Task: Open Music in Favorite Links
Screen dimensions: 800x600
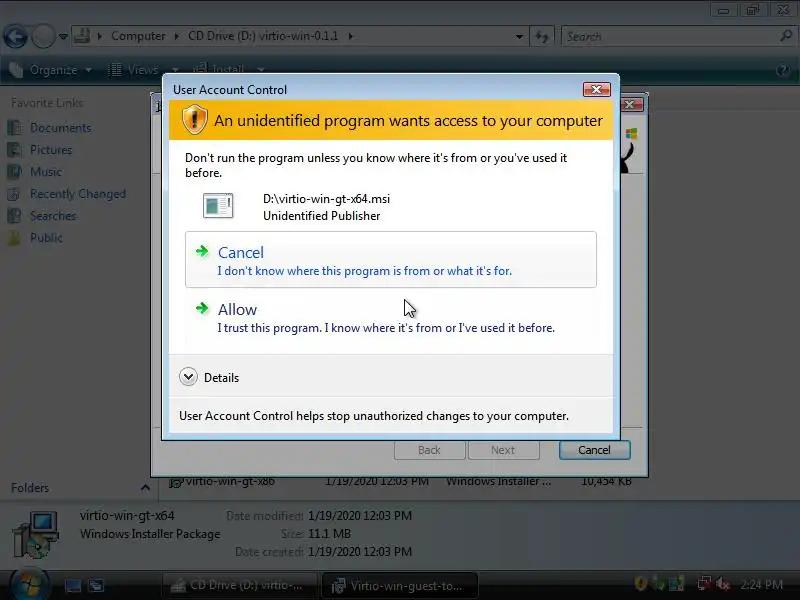Action: coord(45,171)
